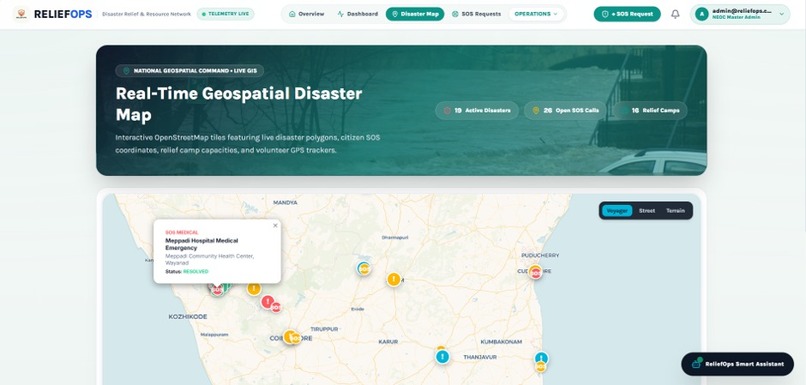Click the 16 Relief Camps stat pill
This screenshot has width=806, height=385.
click(x=650, y=111)
